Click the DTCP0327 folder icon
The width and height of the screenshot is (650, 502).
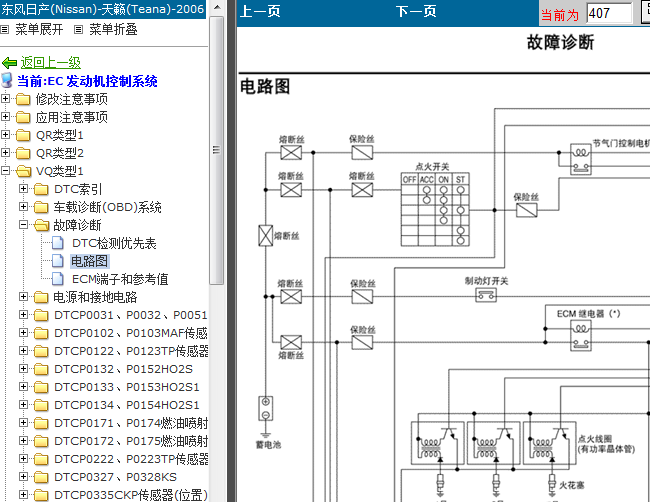(x=41, y=477)
